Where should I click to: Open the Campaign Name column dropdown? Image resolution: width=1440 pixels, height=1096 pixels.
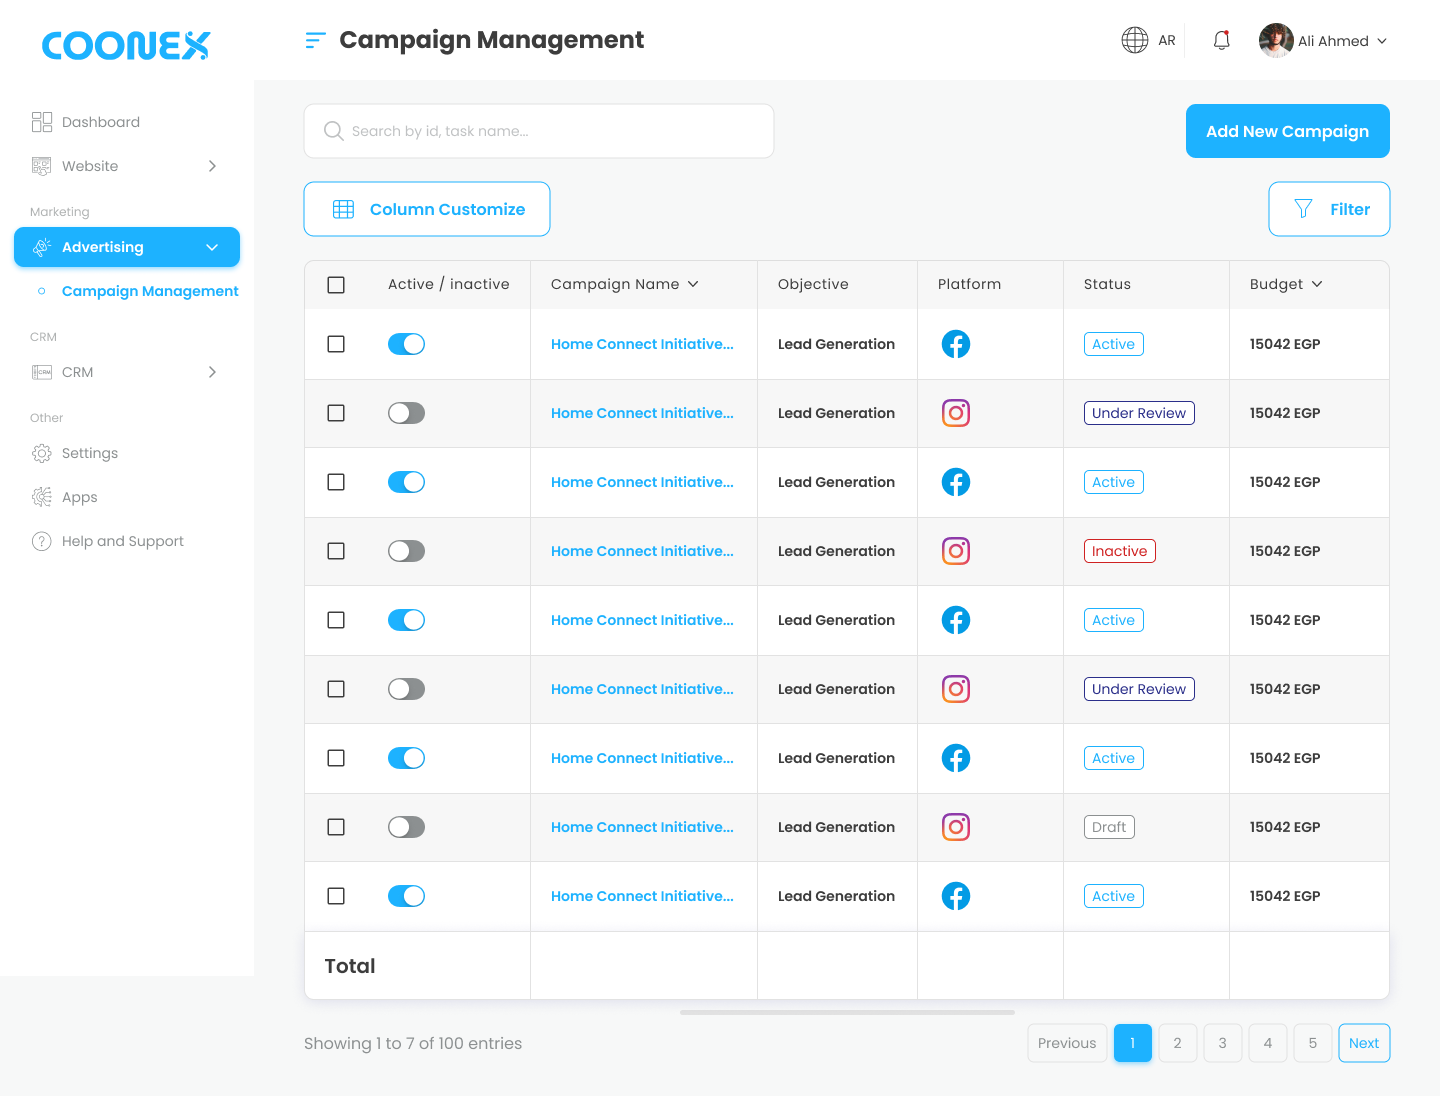[693, 284]
